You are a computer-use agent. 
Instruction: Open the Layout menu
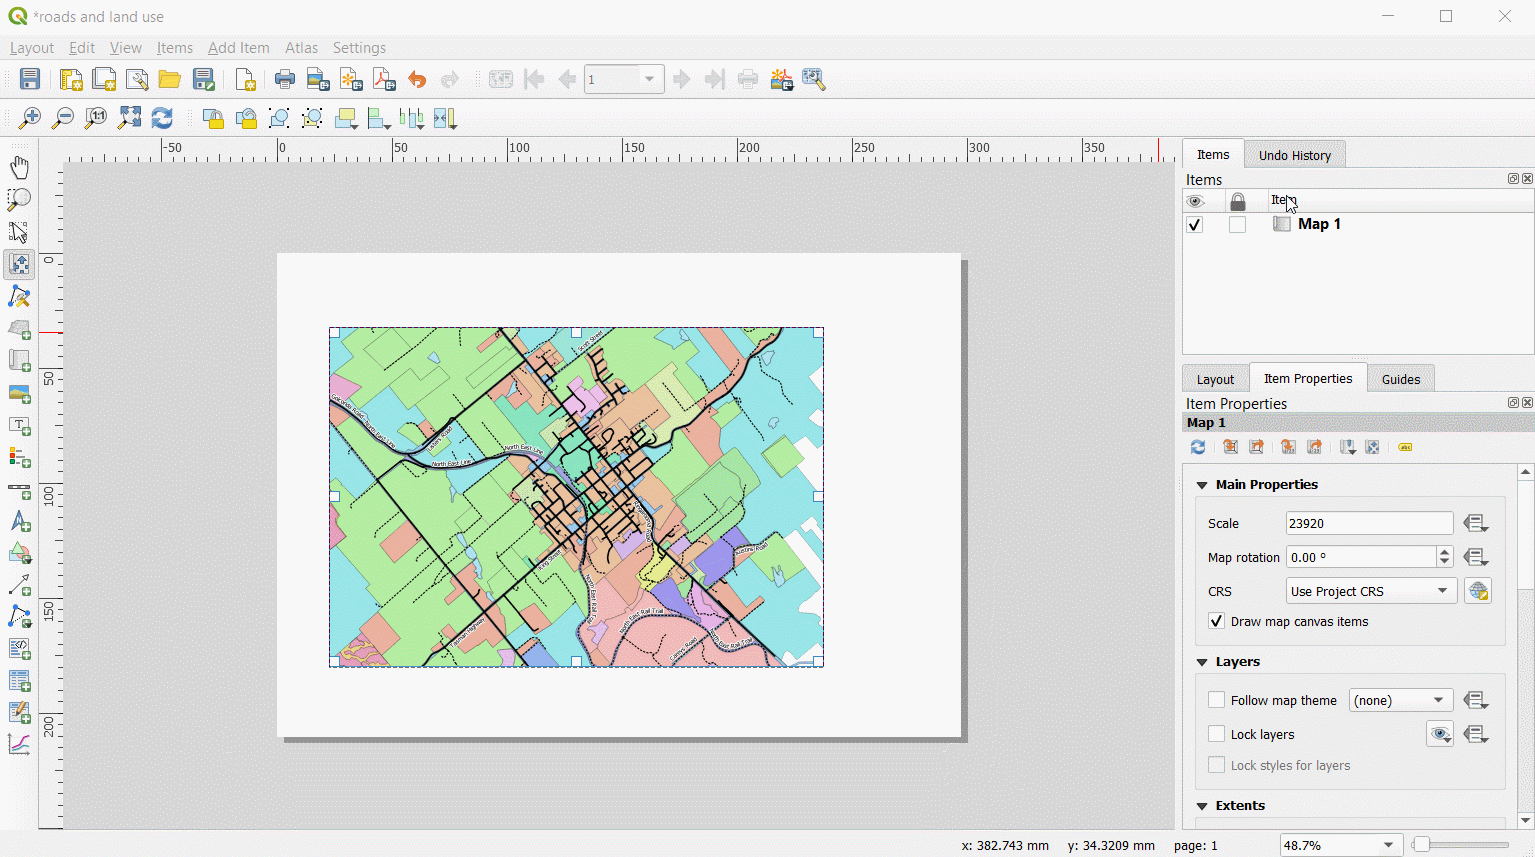(x=32, y=48)
